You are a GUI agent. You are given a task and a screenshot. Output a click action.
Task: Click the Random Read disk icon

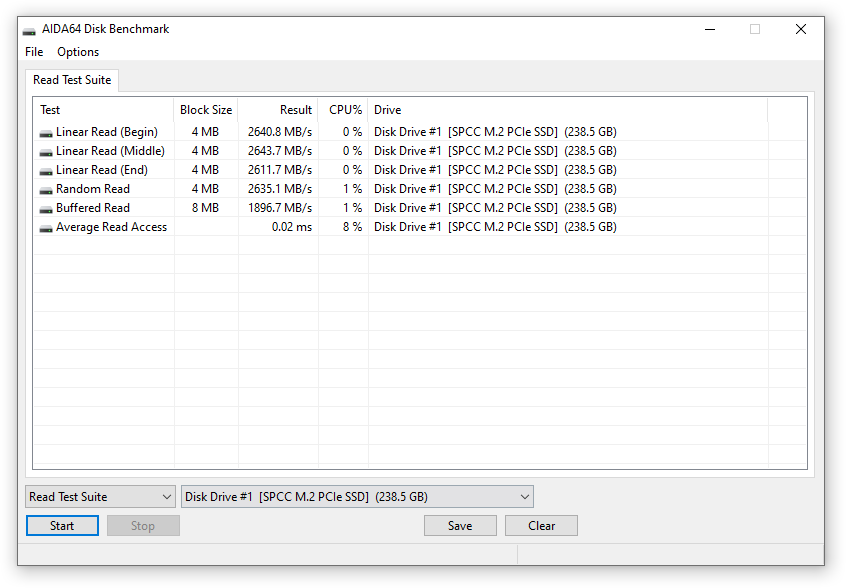[x=46, y=190]
